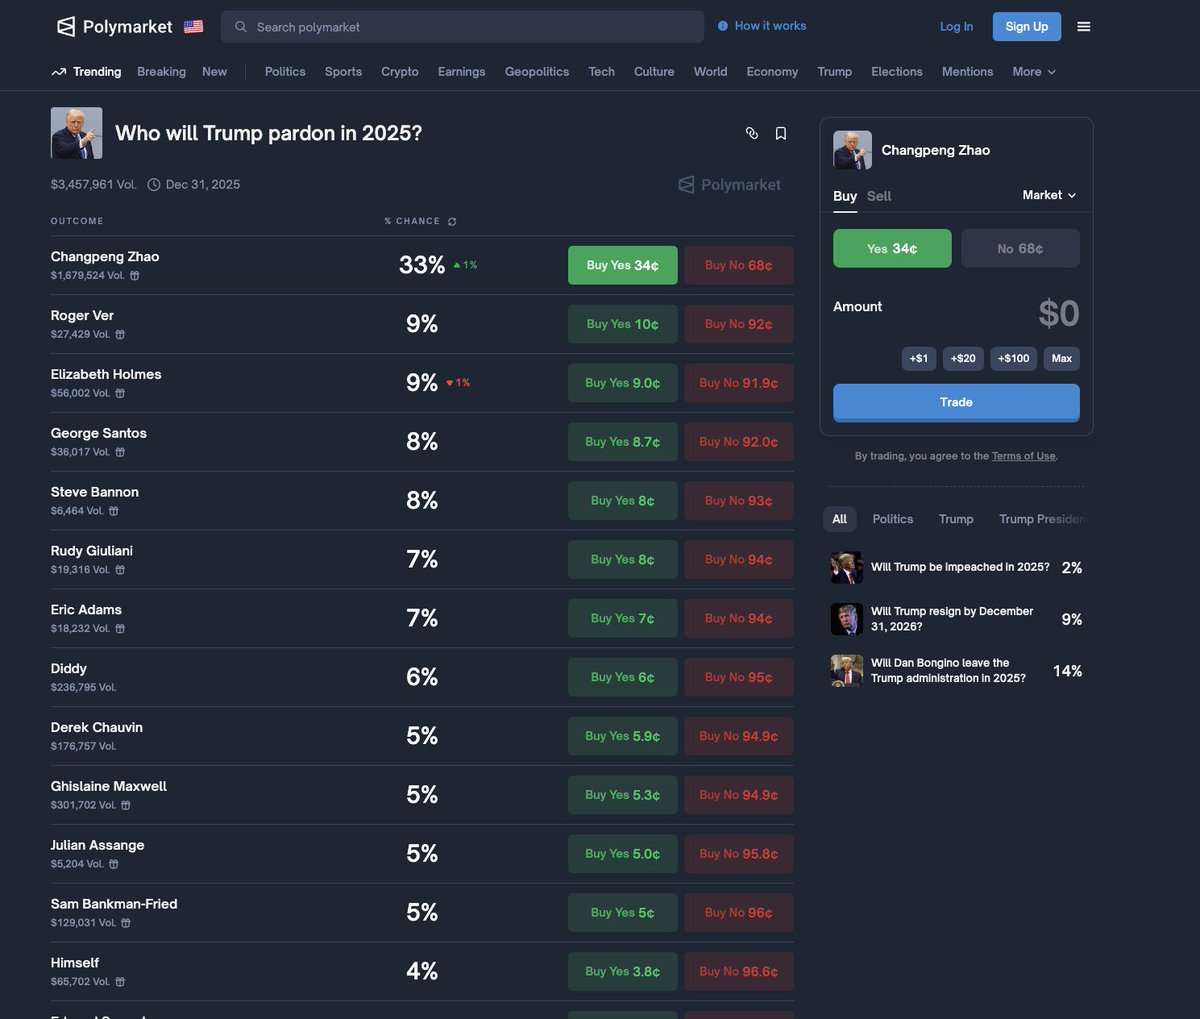
Task: Click the refresh icon beside % Chance
Action: click(452, 221)
